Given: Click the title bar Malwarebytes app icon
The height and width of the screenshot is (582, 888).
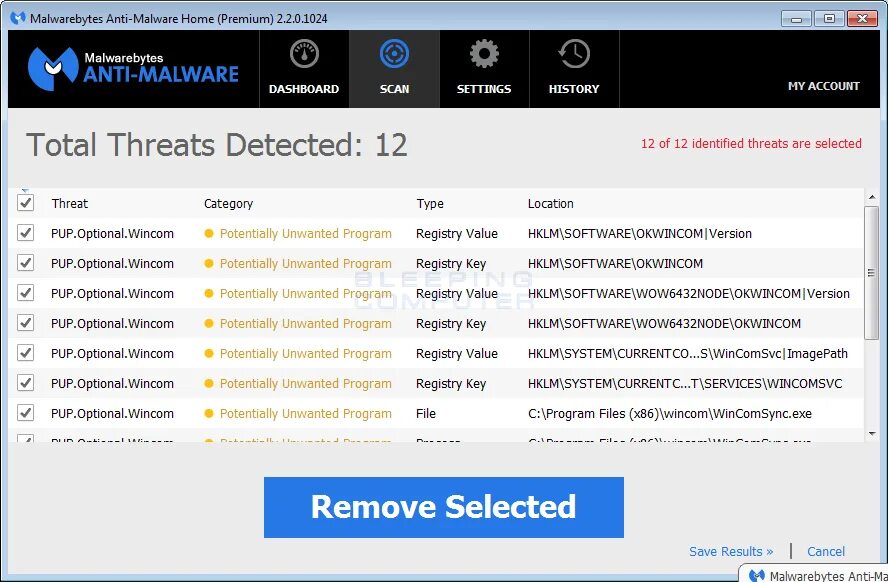Looking at the screenshot, I should pyautogui.click(x=18, y=18).
